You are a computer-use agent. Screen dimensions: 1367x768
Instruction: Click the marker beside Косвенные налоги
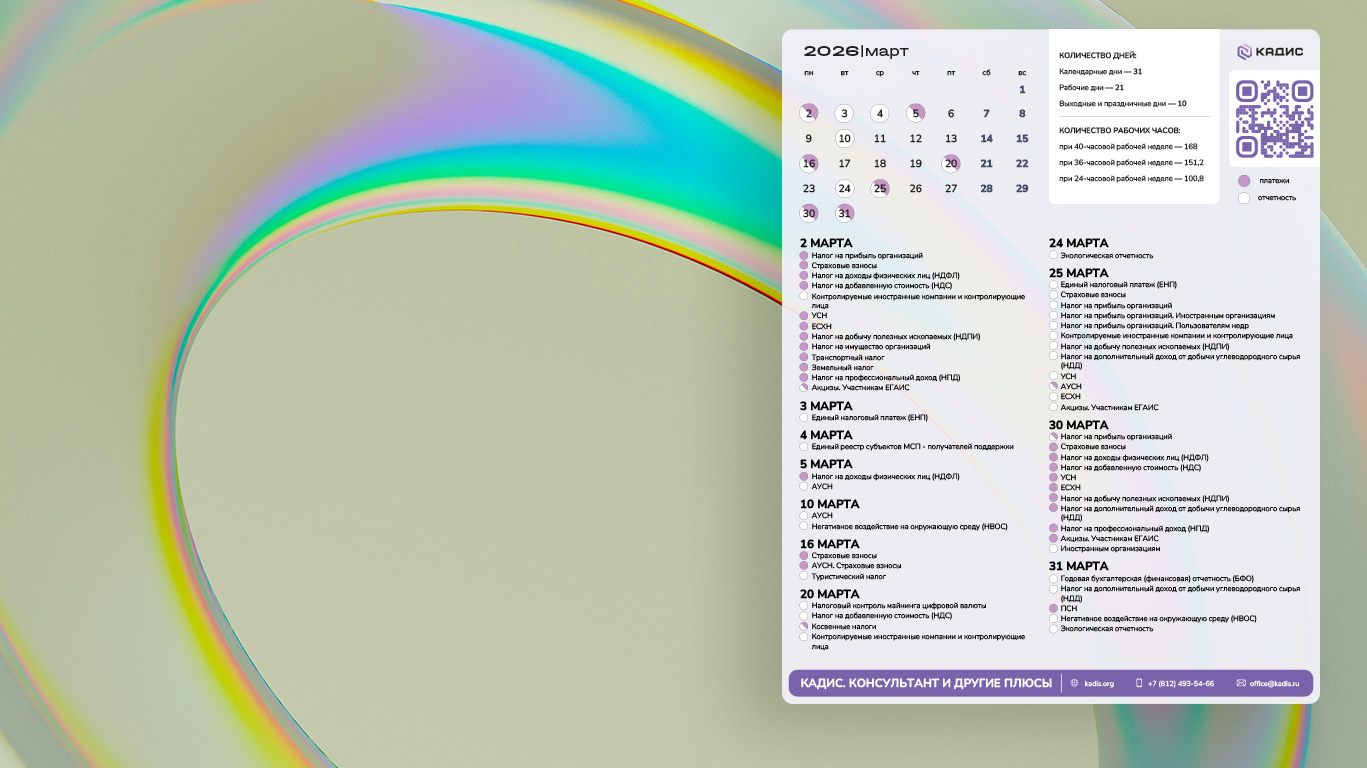pyautogui.click(x=804, y=626)
